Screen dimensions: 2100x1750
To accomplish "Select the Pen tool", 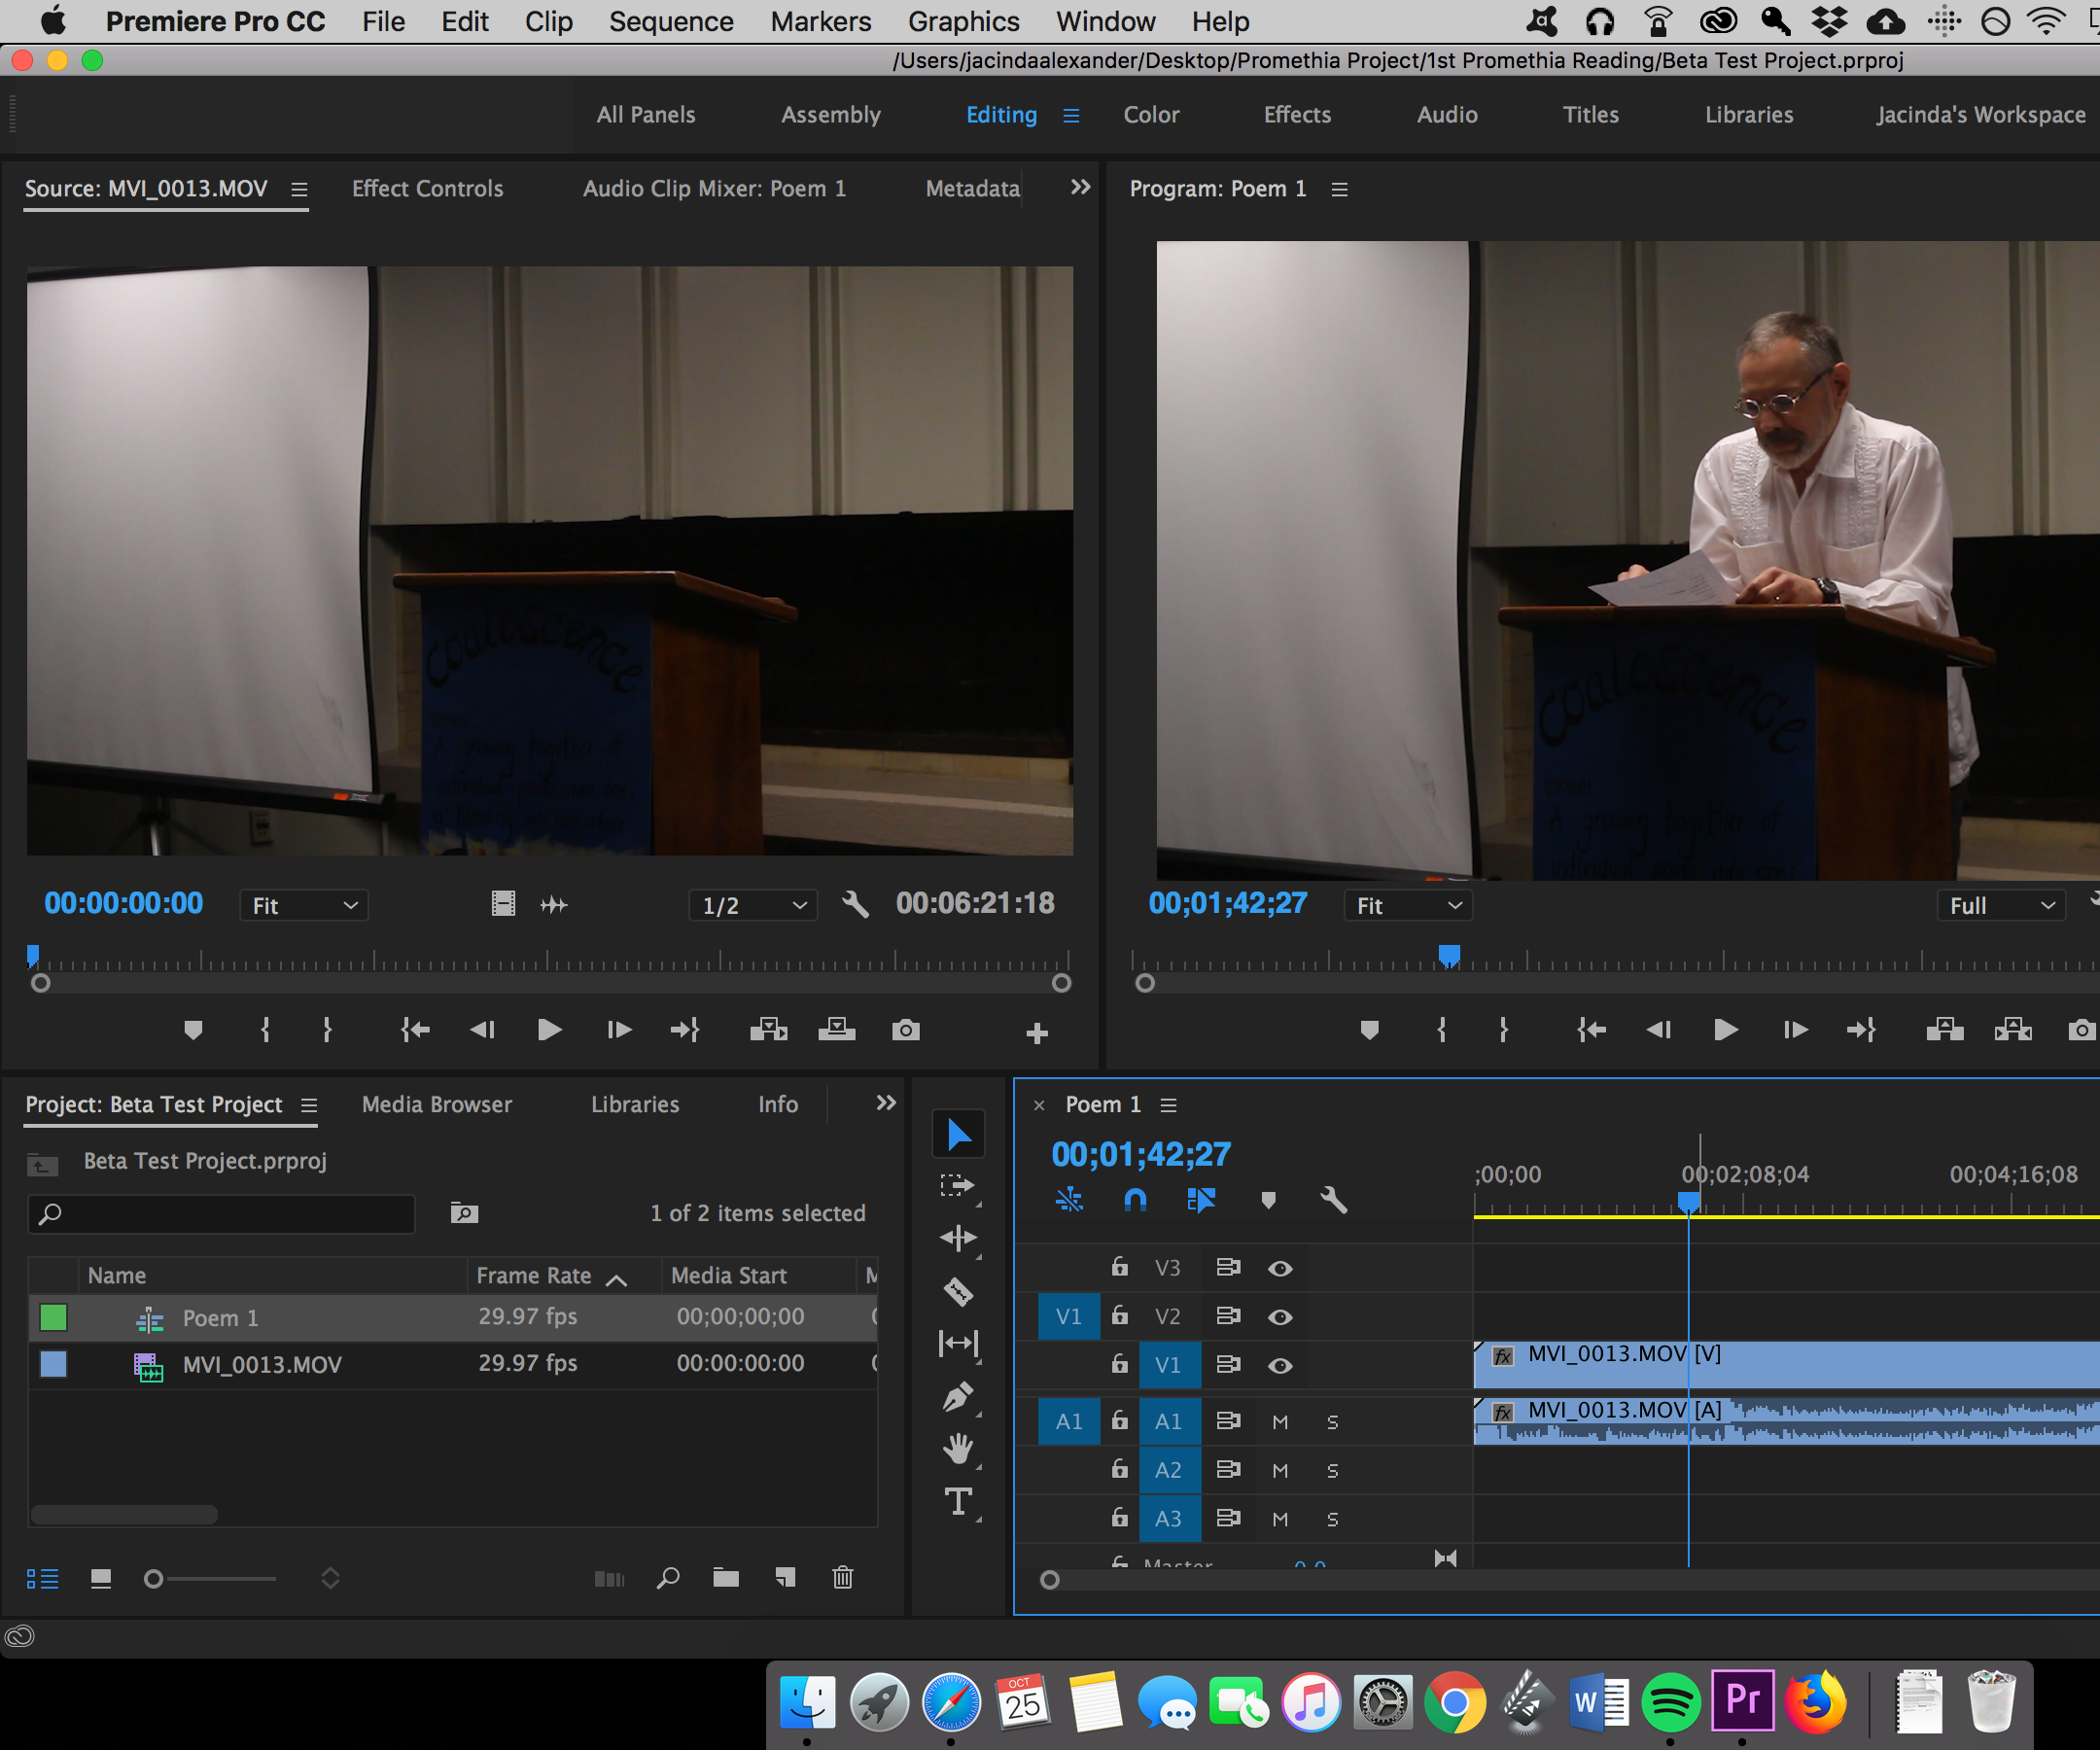I will coord(958,1397).
